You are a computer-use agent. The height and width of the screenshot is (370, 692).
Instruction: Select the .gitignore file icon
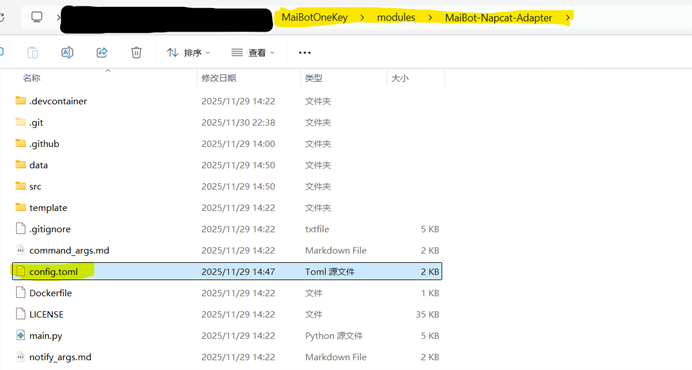coord(20,228)
